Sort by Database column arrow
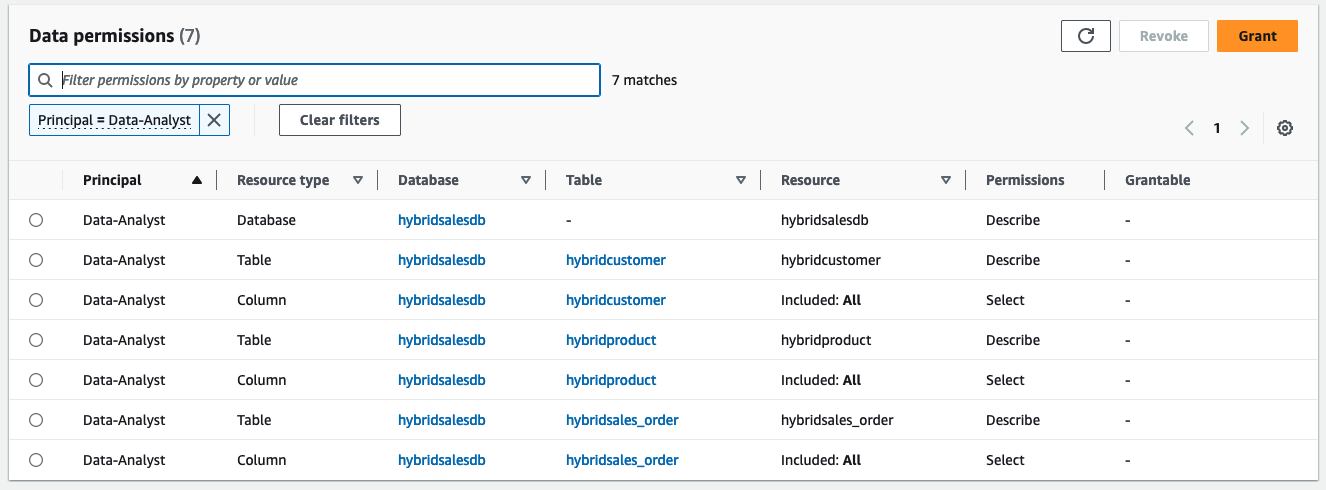Image resolution: width=1326 pixels, height=490 pixels. pos(525,181)
